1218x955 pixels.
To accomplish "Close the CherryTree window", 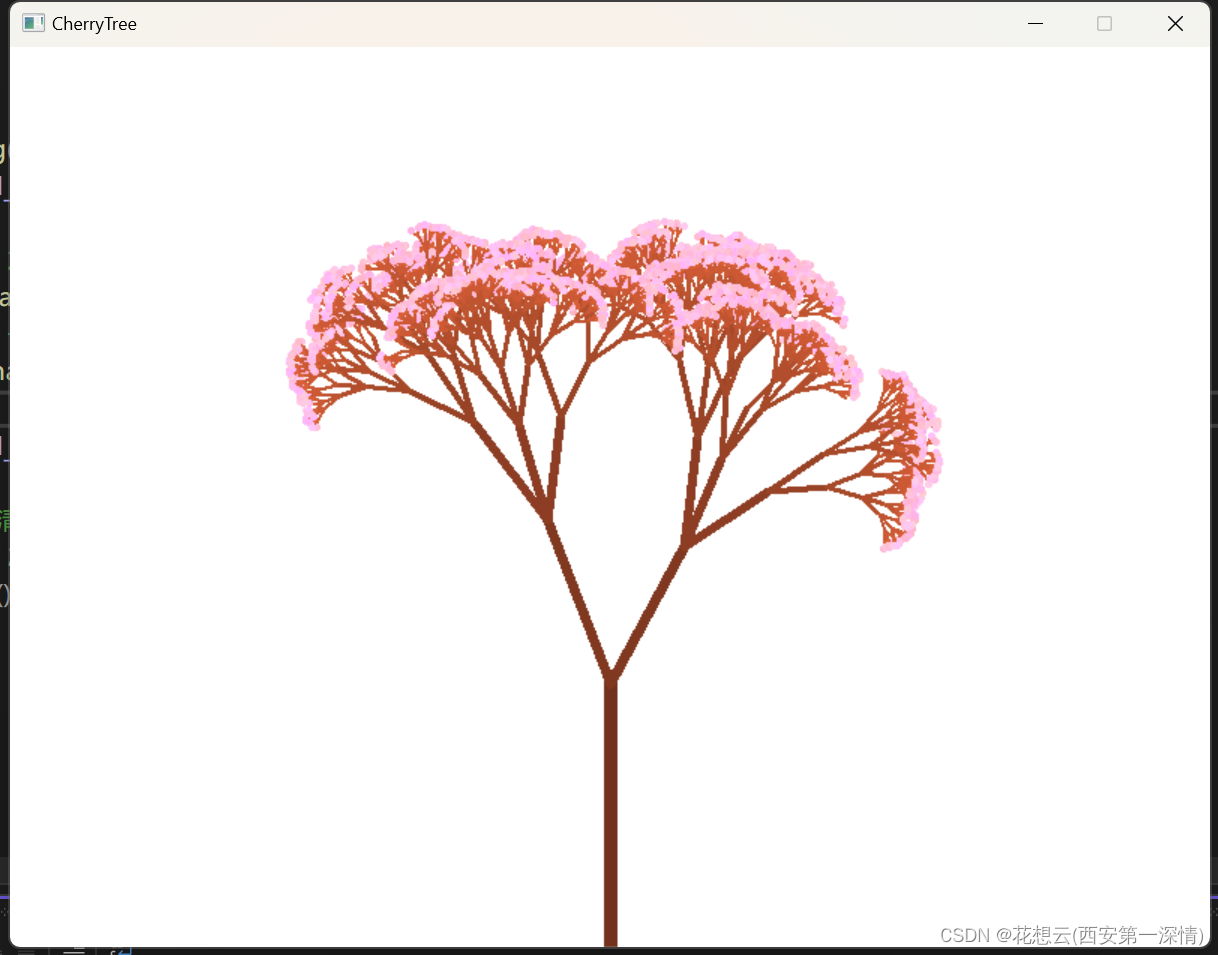I will pos(1175,23).
